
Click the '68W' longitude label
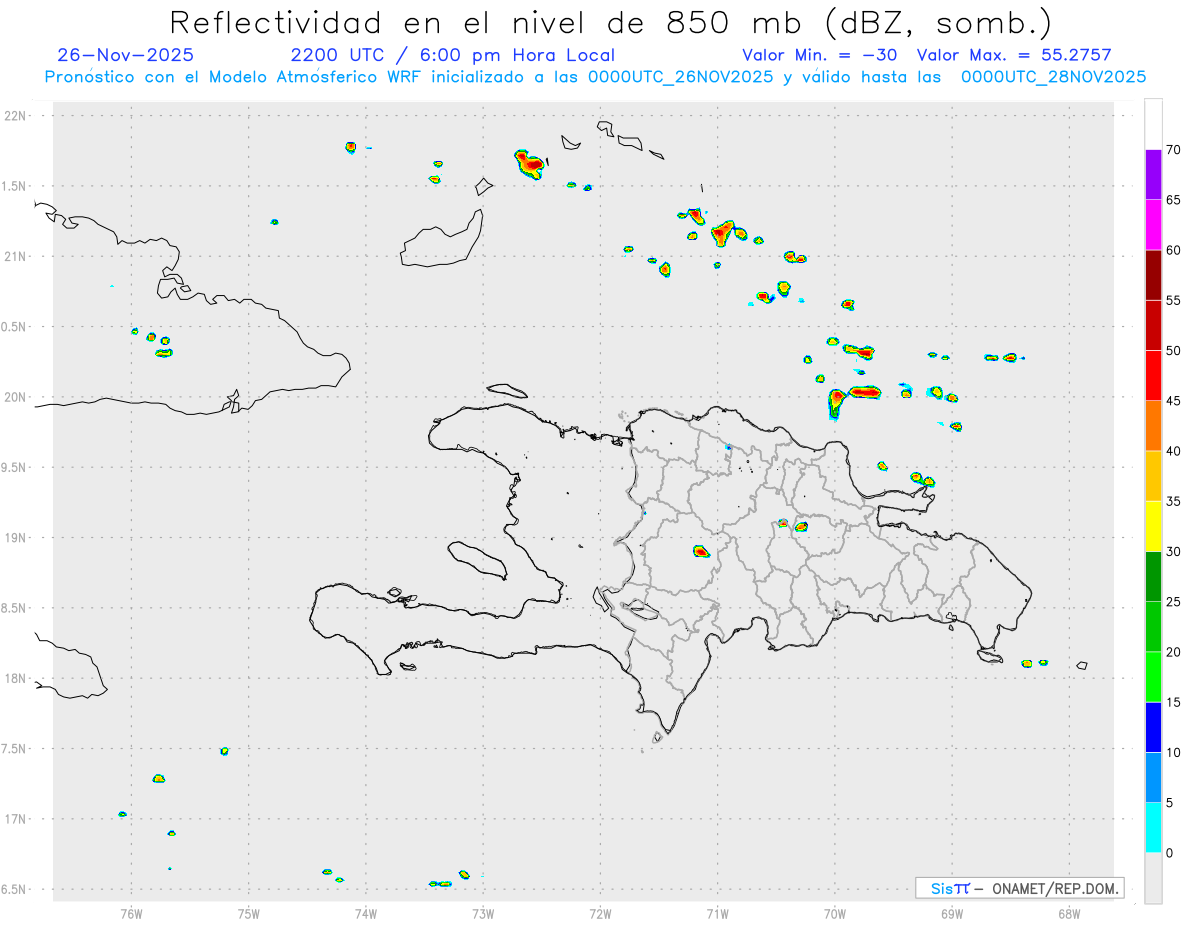coord(1069,913)
